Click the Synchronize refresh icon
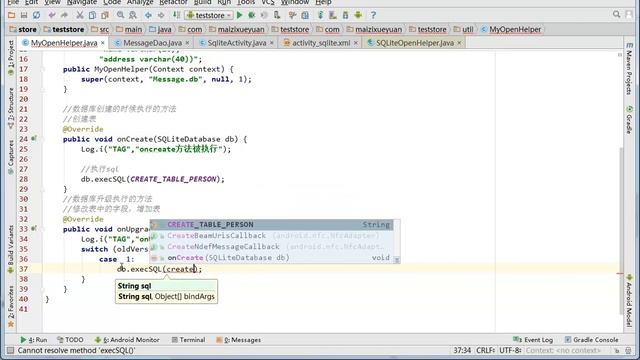This screenshot has height=360, width=640. 37,16
